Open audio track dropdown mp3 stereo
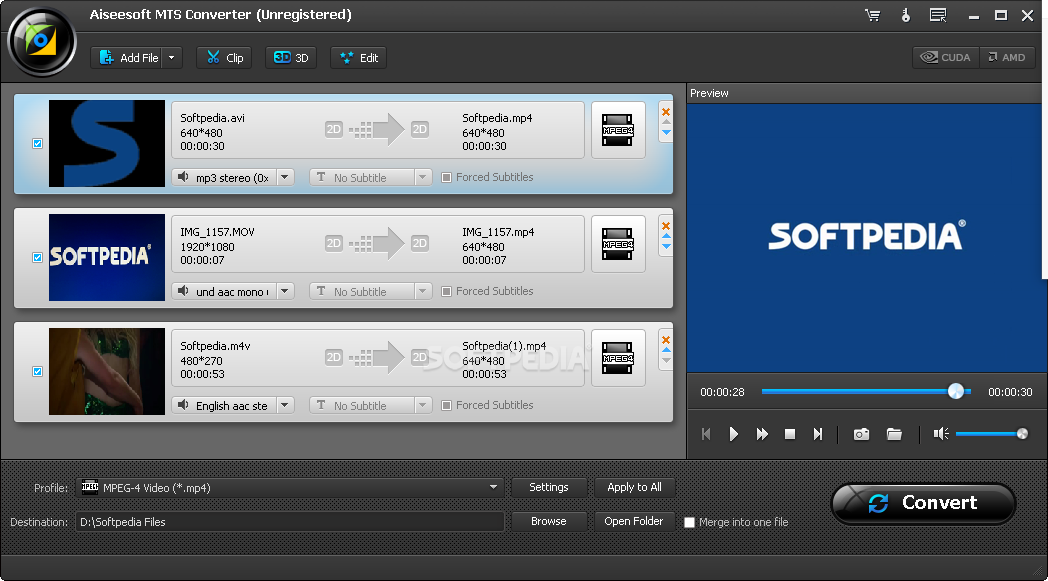The height and width of the screenshot is (581, 1048). (x=285, y=178)
